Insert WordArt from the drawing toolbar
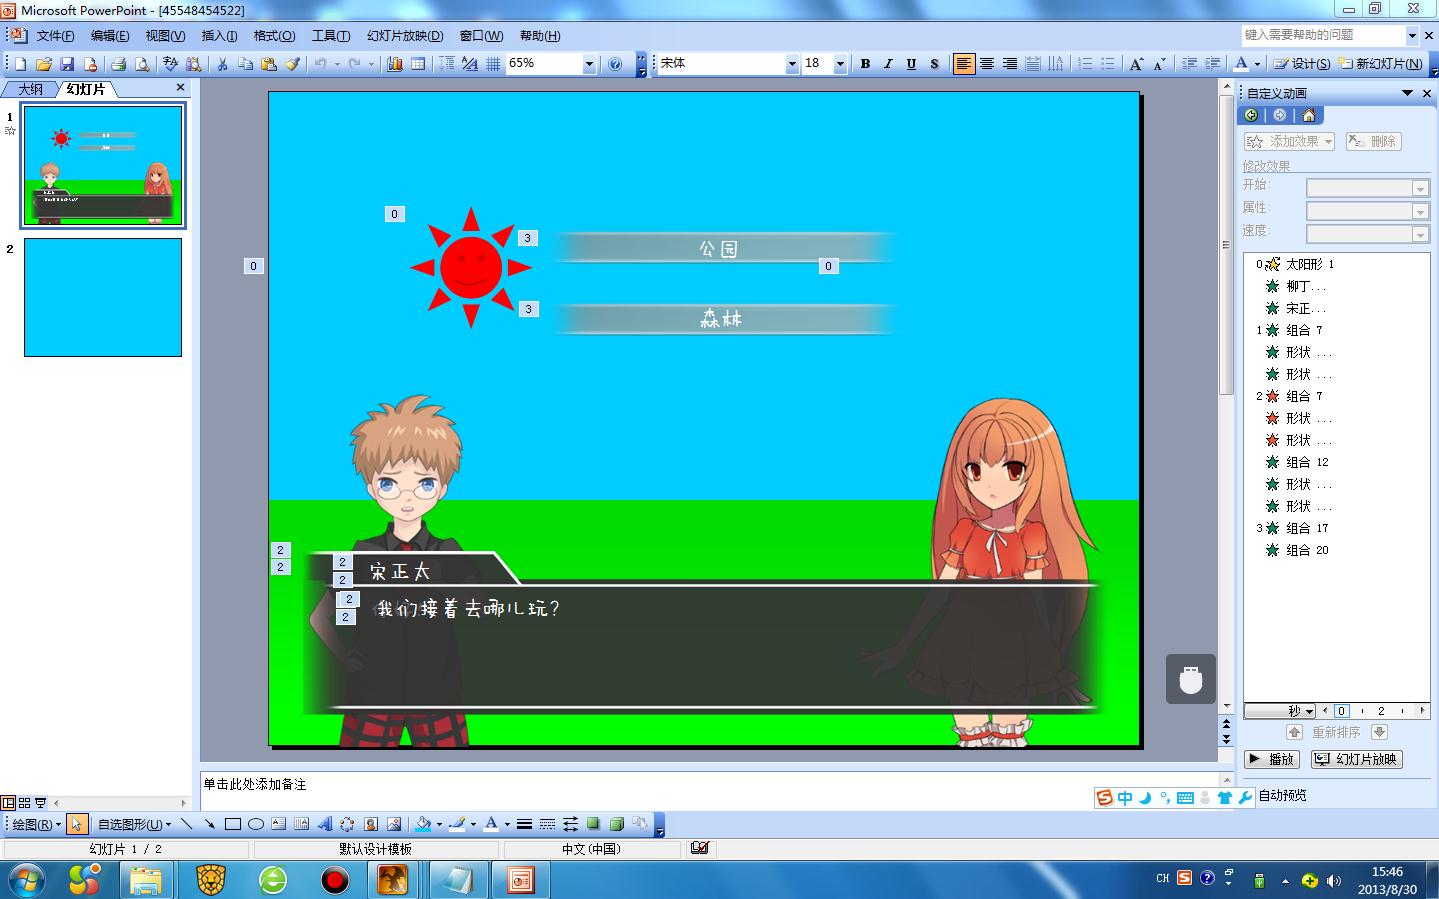Viewport: 1439px width, 899px height. [324, 825]
